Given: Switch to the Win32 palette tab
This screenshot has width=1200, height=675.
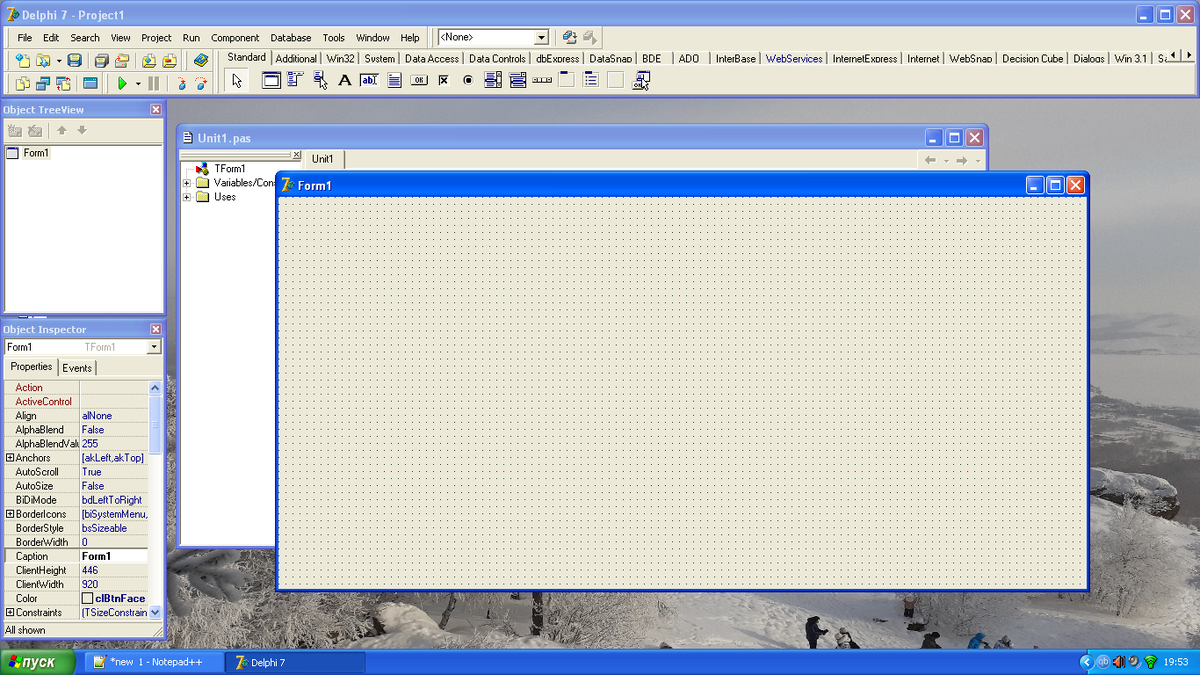Looking at the screenshot, I should 341,58.
